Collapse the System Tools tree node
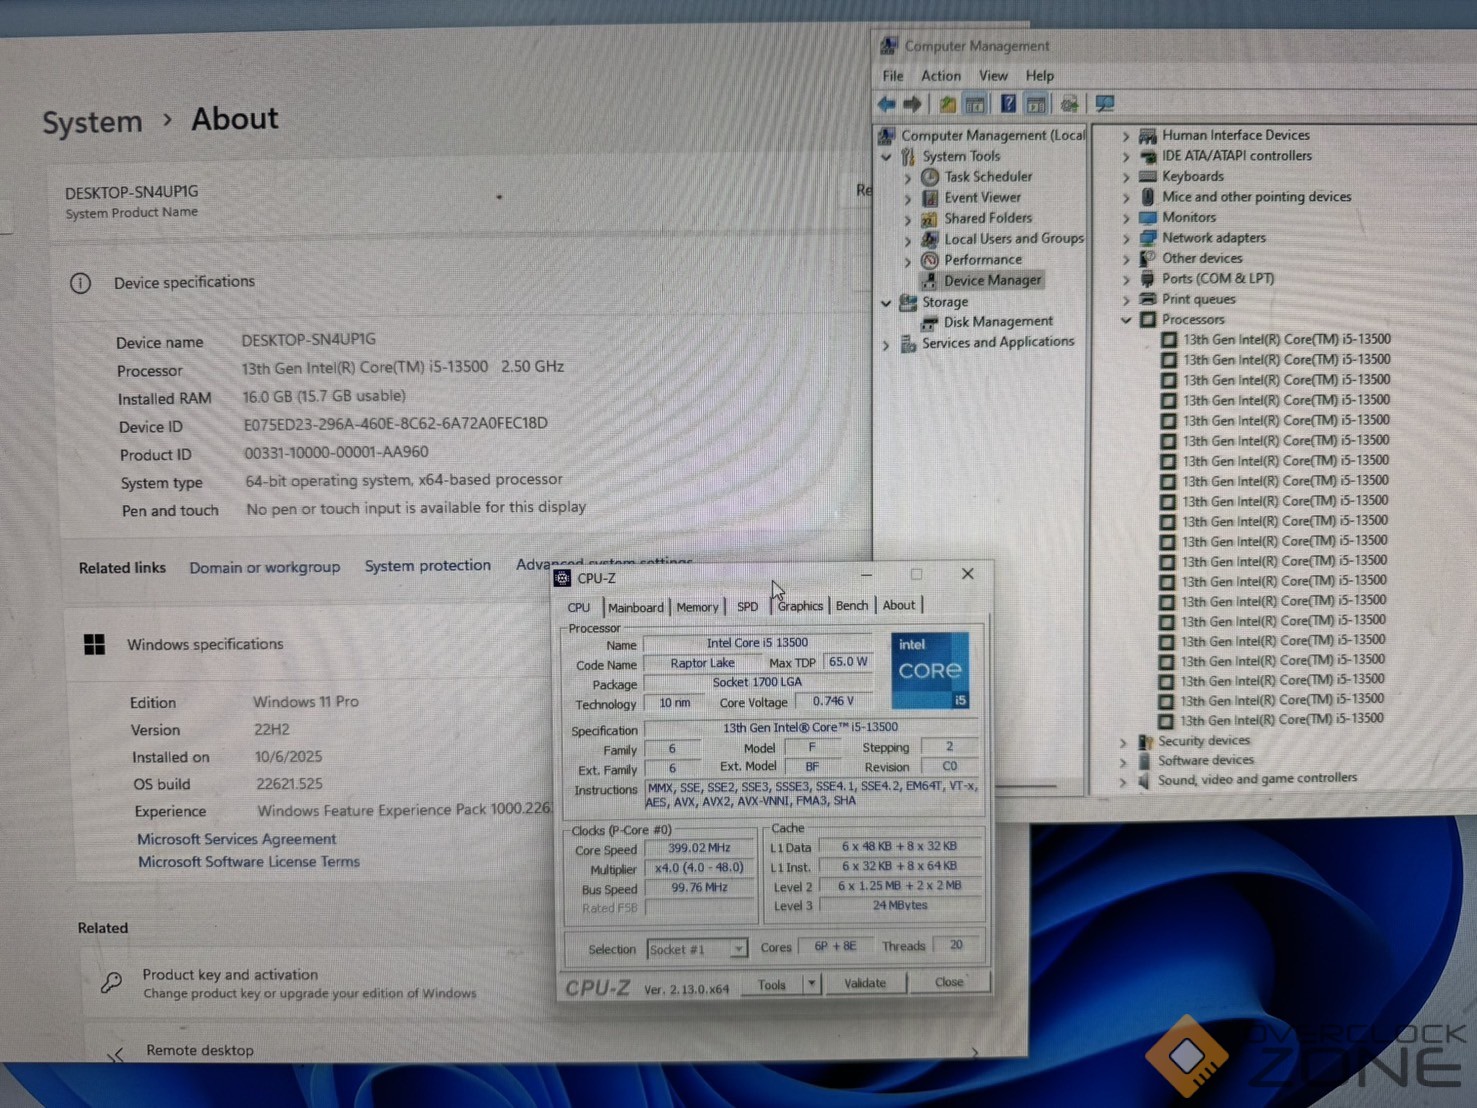The height and width of the screenshot is (1108, 1477). tap(886, 157)
